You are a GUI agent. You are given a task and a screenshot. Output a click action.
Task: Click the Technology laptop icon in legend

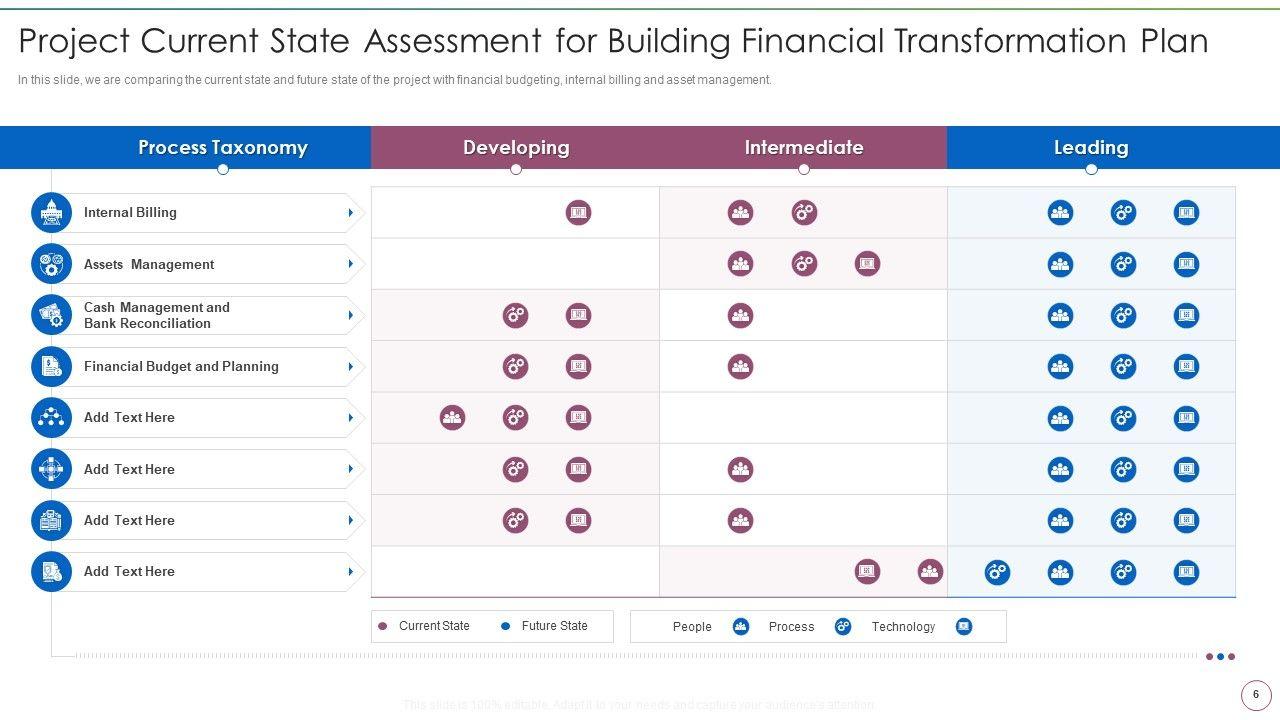click(964, 627)
